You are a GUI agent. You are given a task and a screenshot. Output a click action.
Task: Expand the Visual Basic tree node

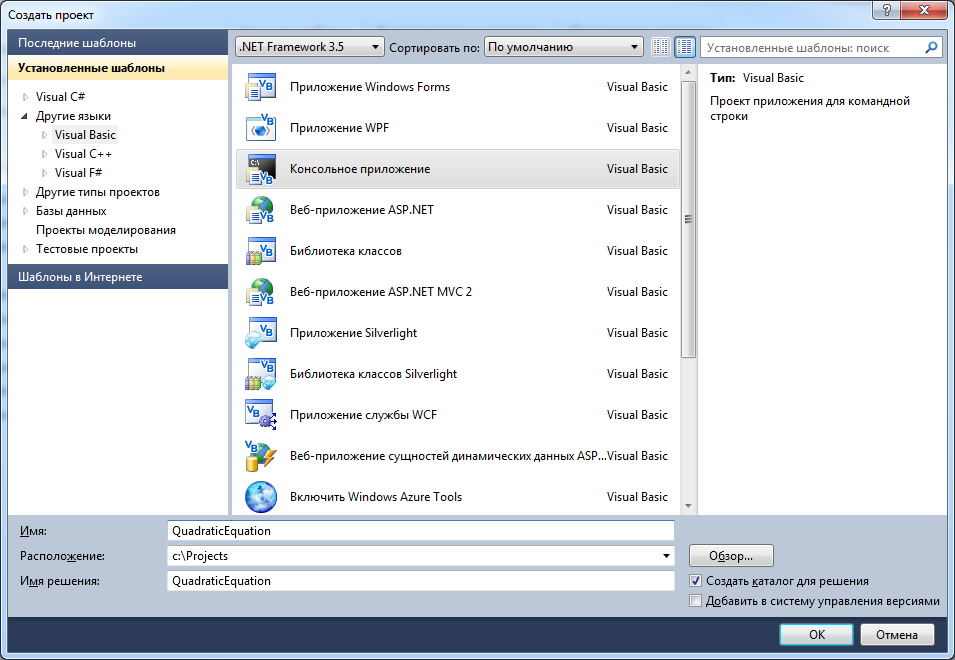tap(44, 135)
